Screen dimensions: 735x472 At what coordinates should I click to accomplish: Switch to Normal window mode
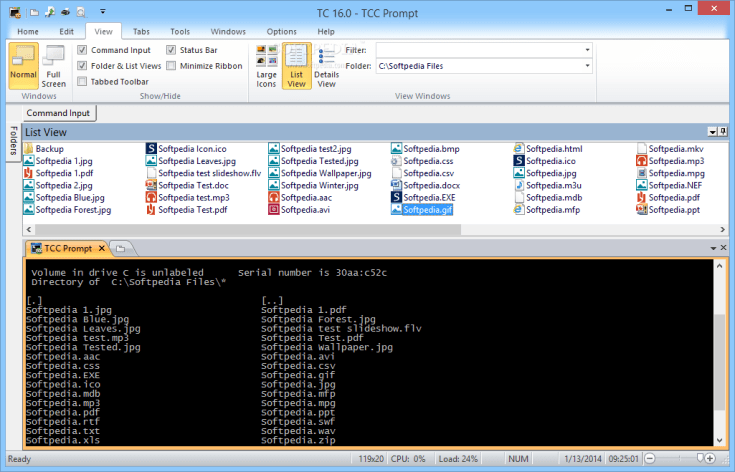pos(23,66)
